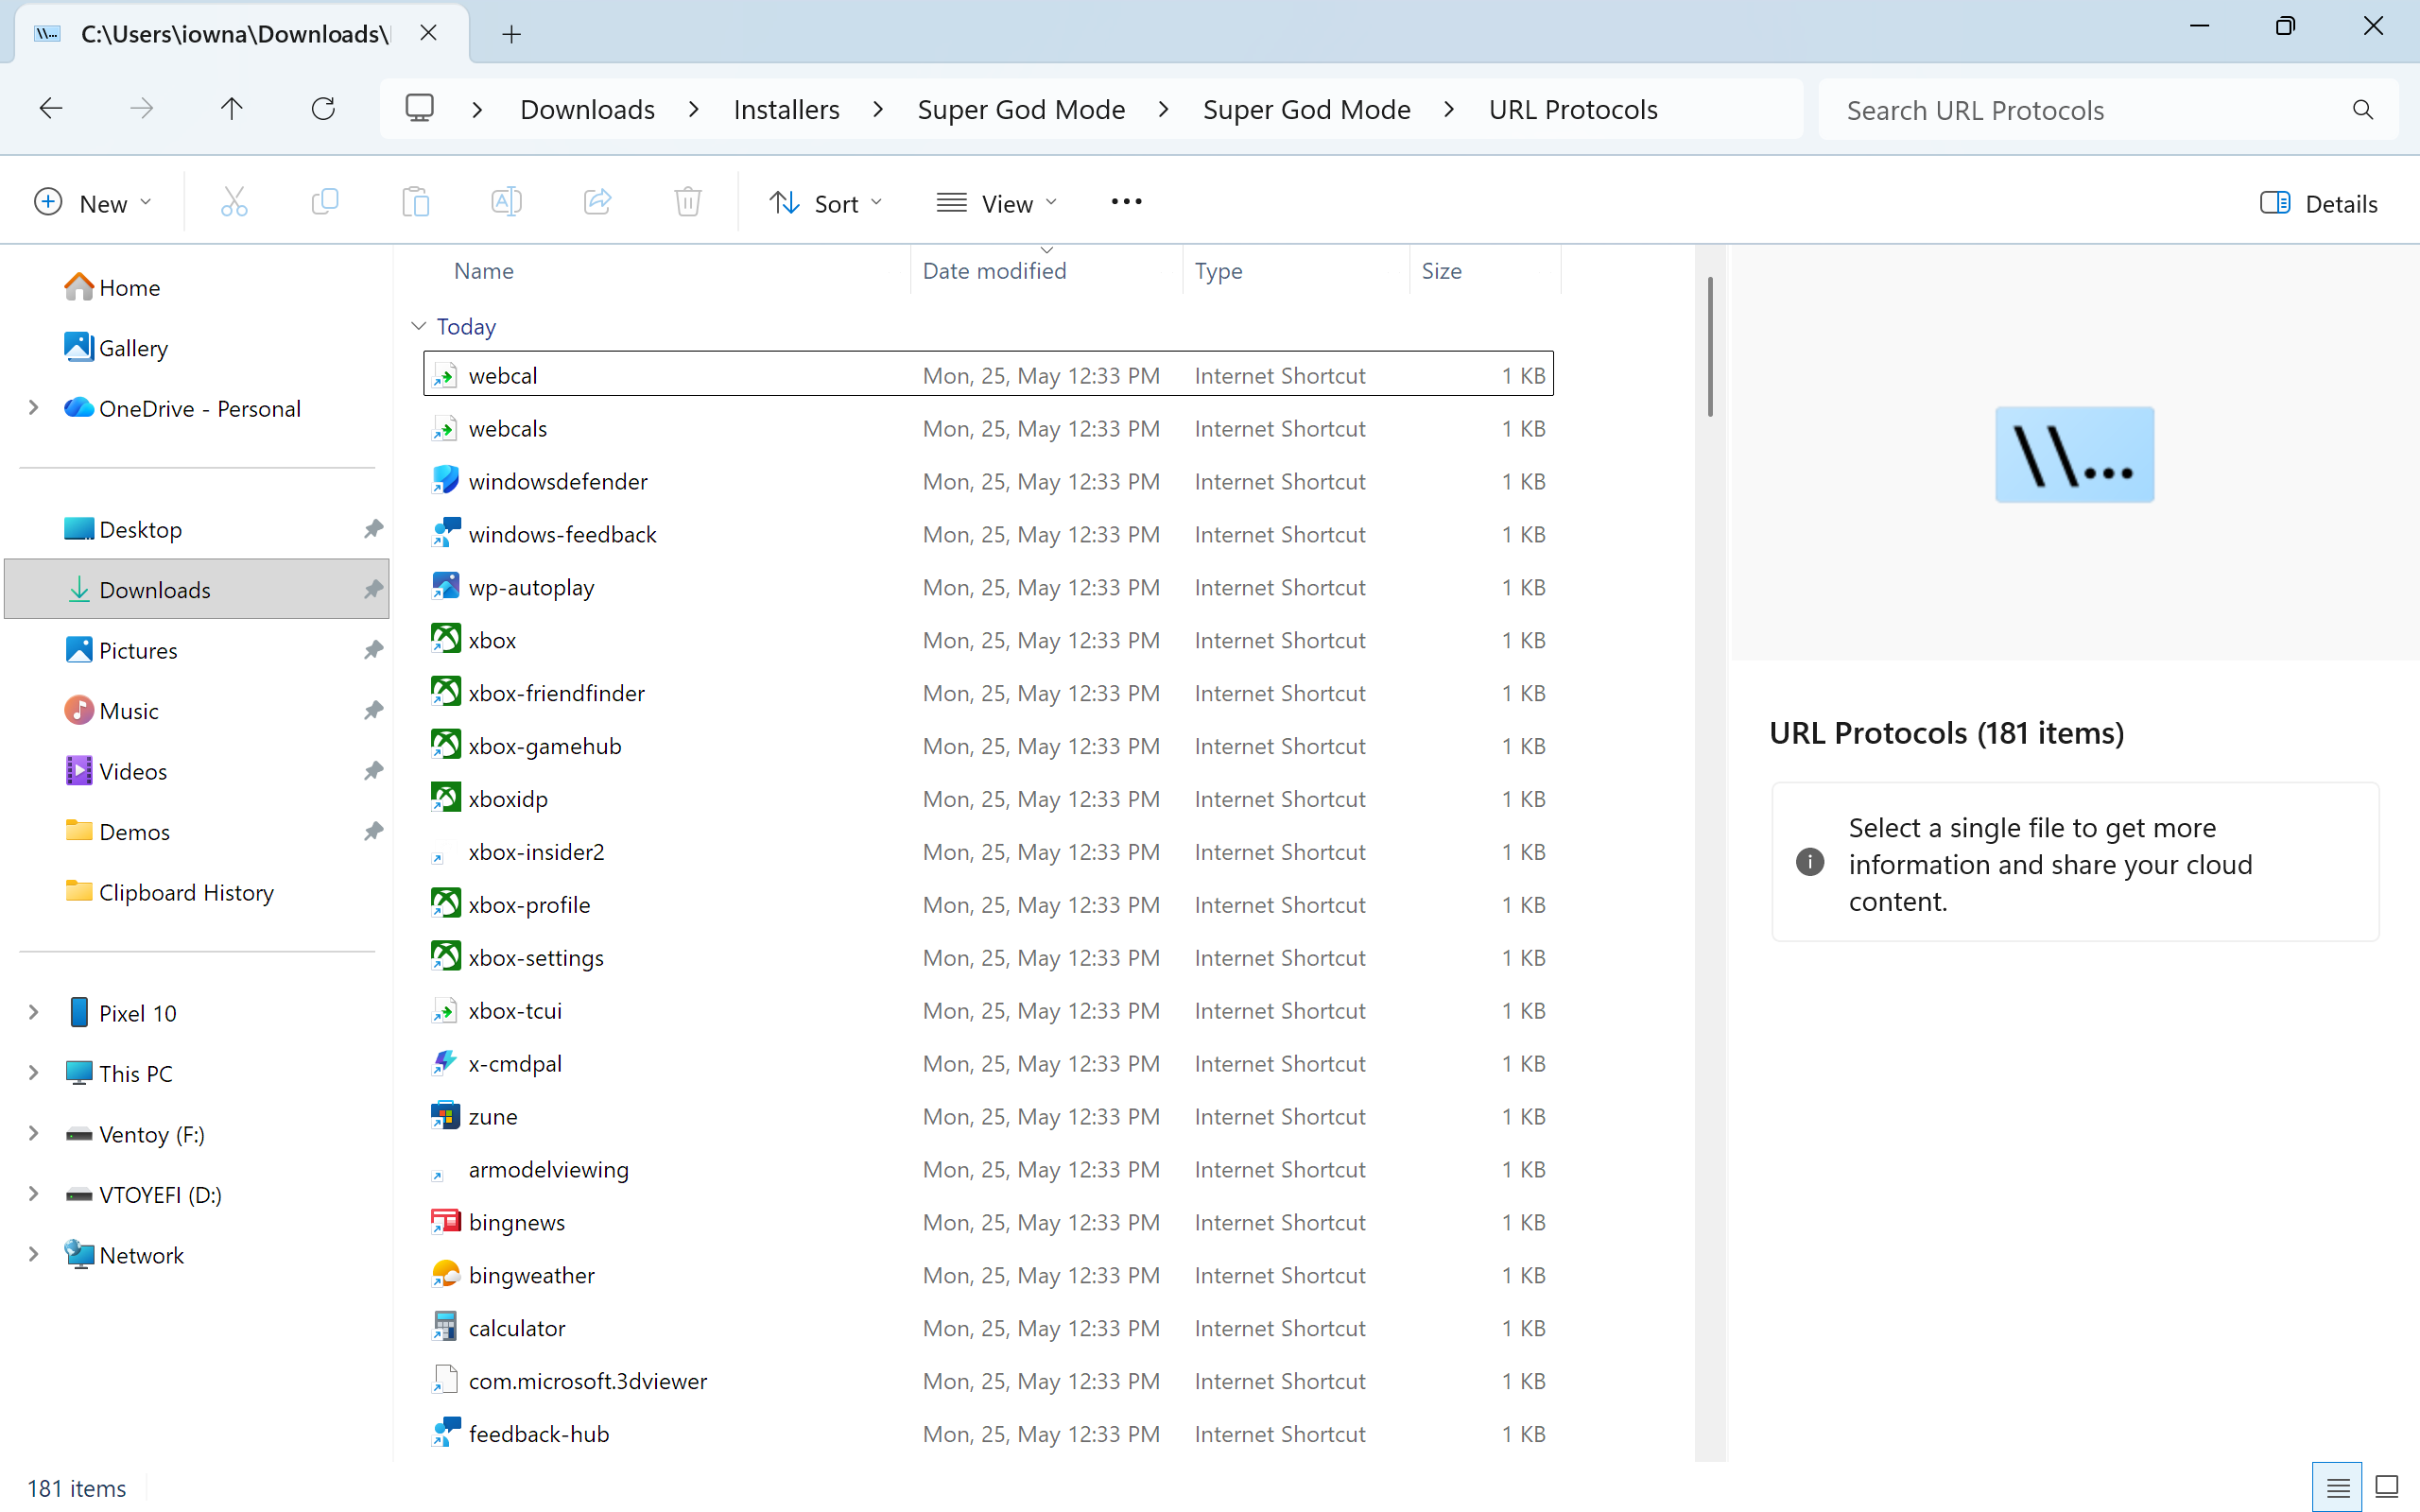Click the bingnews file icon

click(x=445, y=1221)
